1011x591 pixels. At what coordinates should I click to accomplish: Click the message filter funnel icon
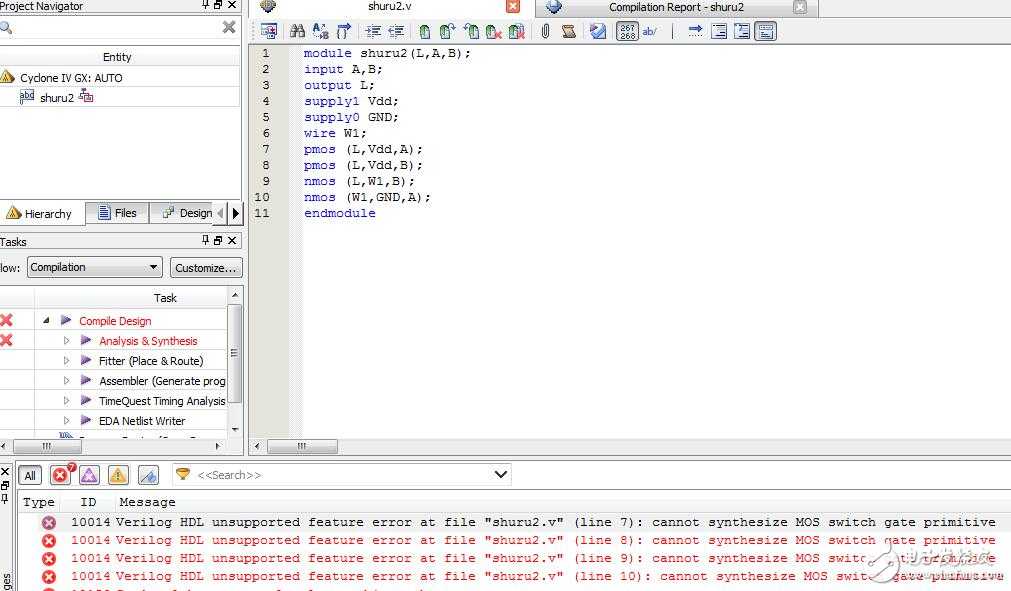[183, 474]
